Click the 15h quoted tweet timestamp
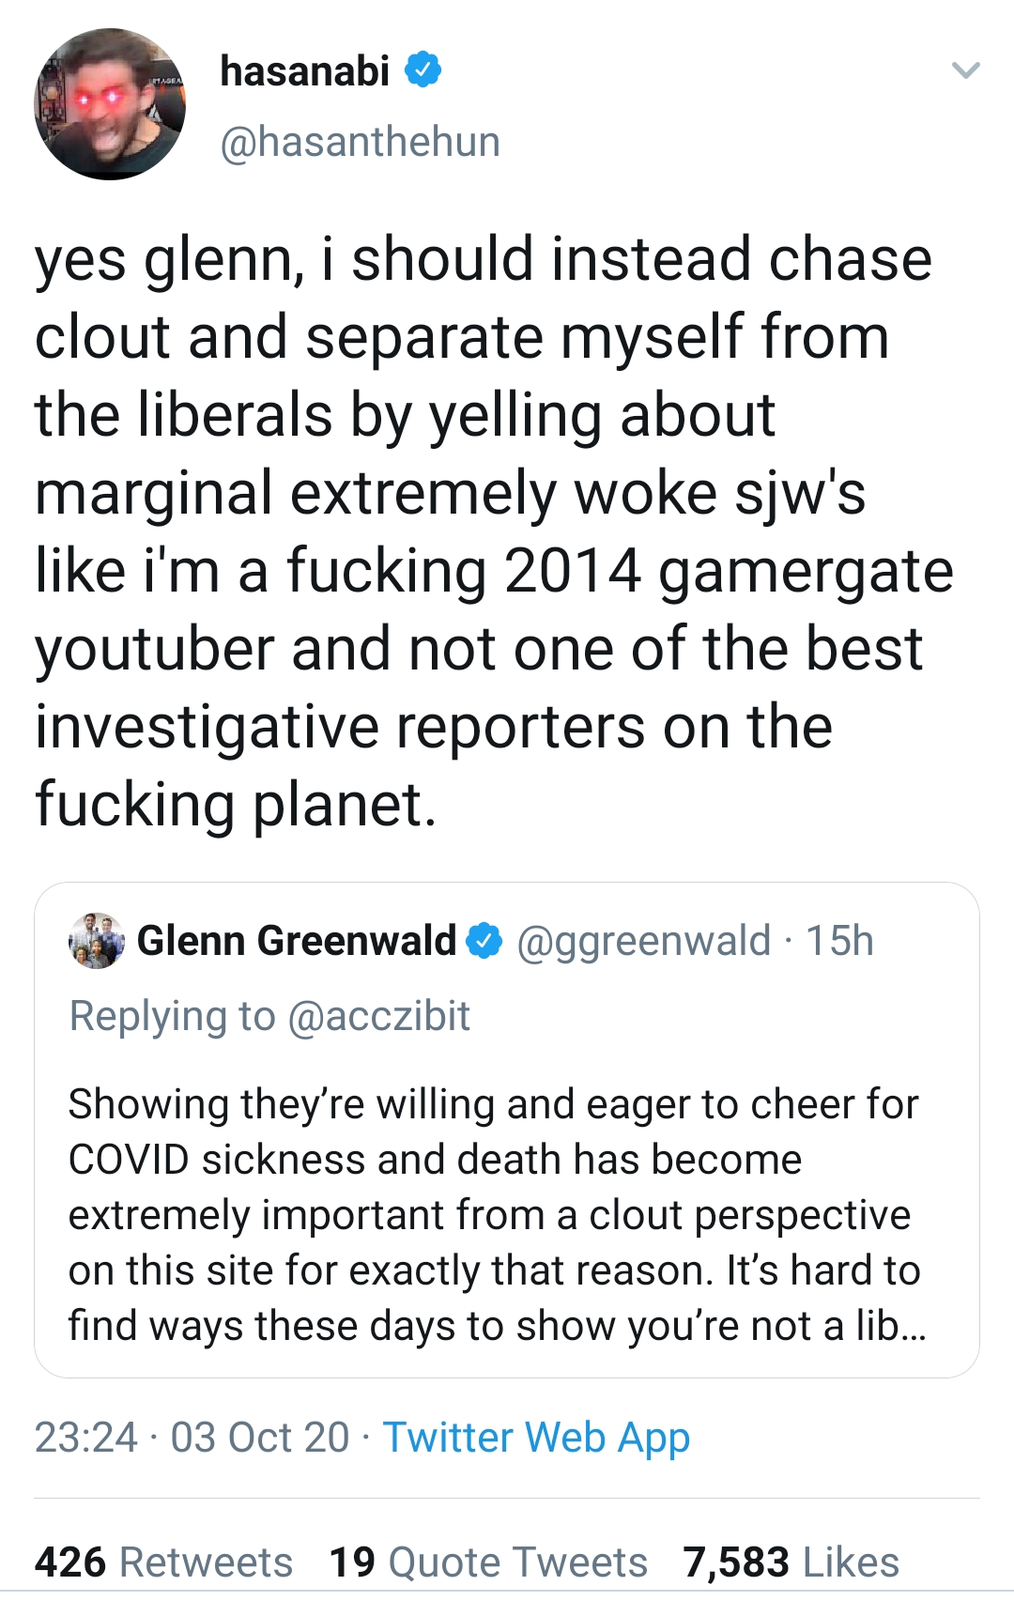The image size is (1014, 1616). [840, 941]
